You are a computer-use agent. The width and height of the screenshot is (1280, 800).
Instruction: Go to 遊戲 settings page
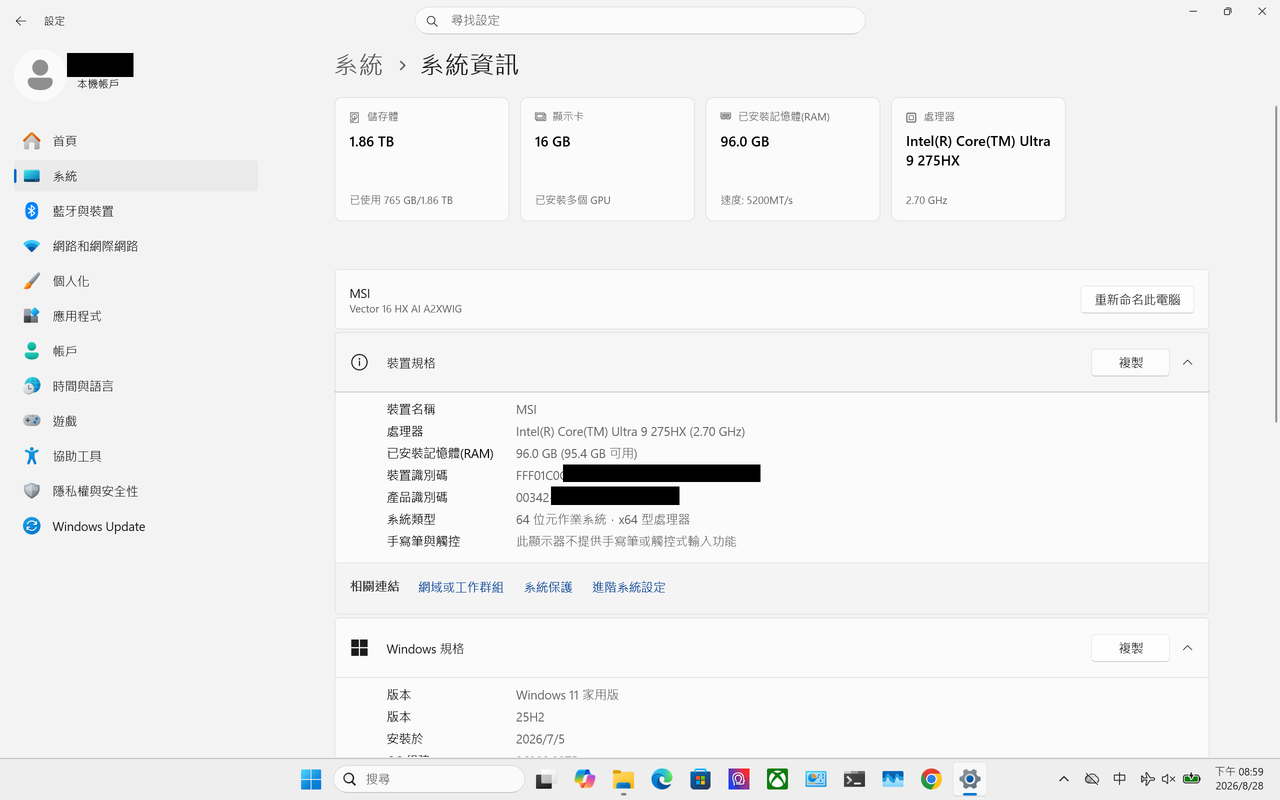[136, 421]
